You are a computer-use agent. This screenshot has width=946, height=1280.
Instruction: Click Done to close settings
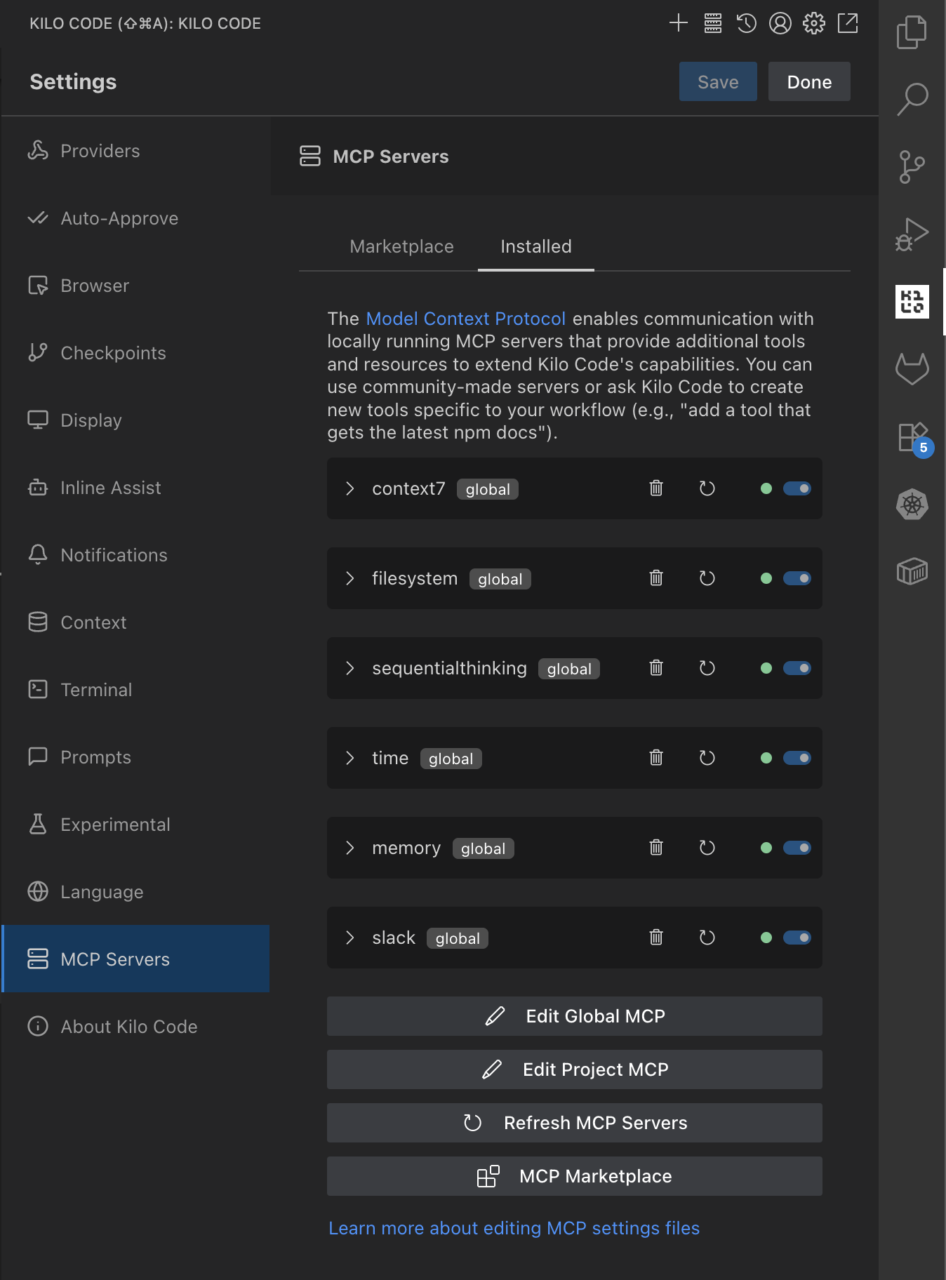[x=809, y=82]
